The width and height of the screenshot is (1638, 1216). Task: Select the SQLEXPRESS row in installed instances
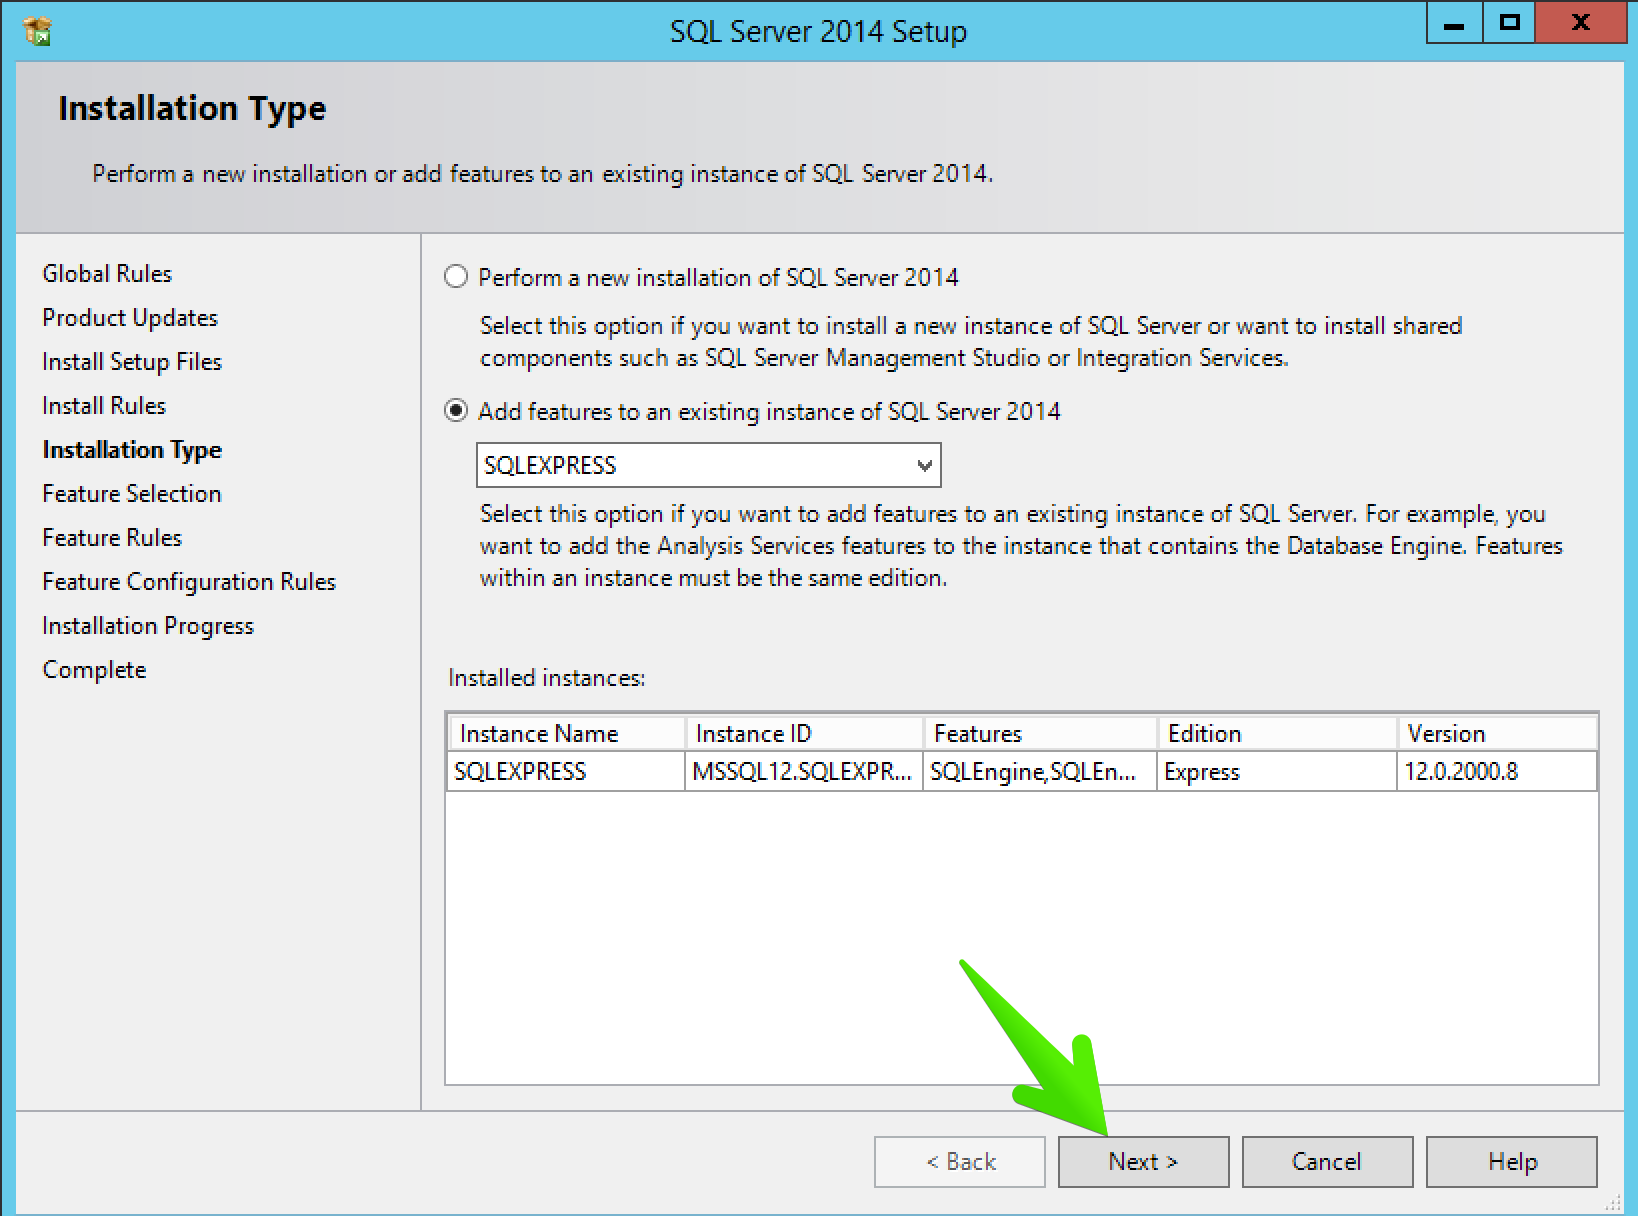[1022, 771]
